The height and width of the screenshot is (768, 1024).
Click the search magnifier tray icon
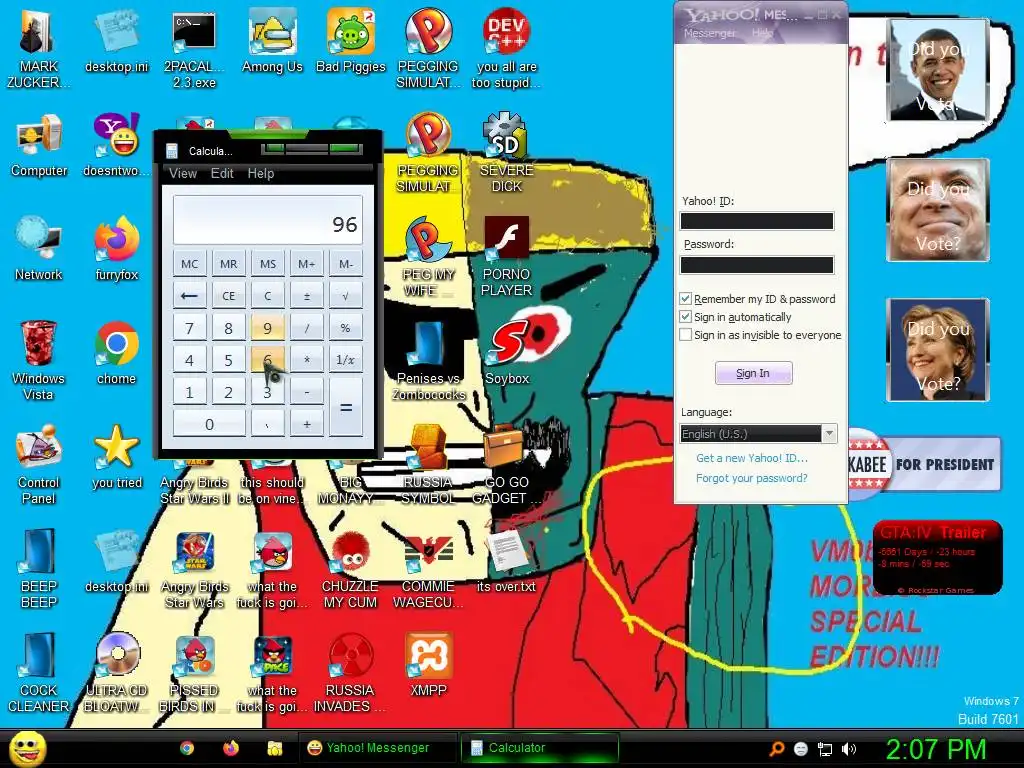point(777,749)
